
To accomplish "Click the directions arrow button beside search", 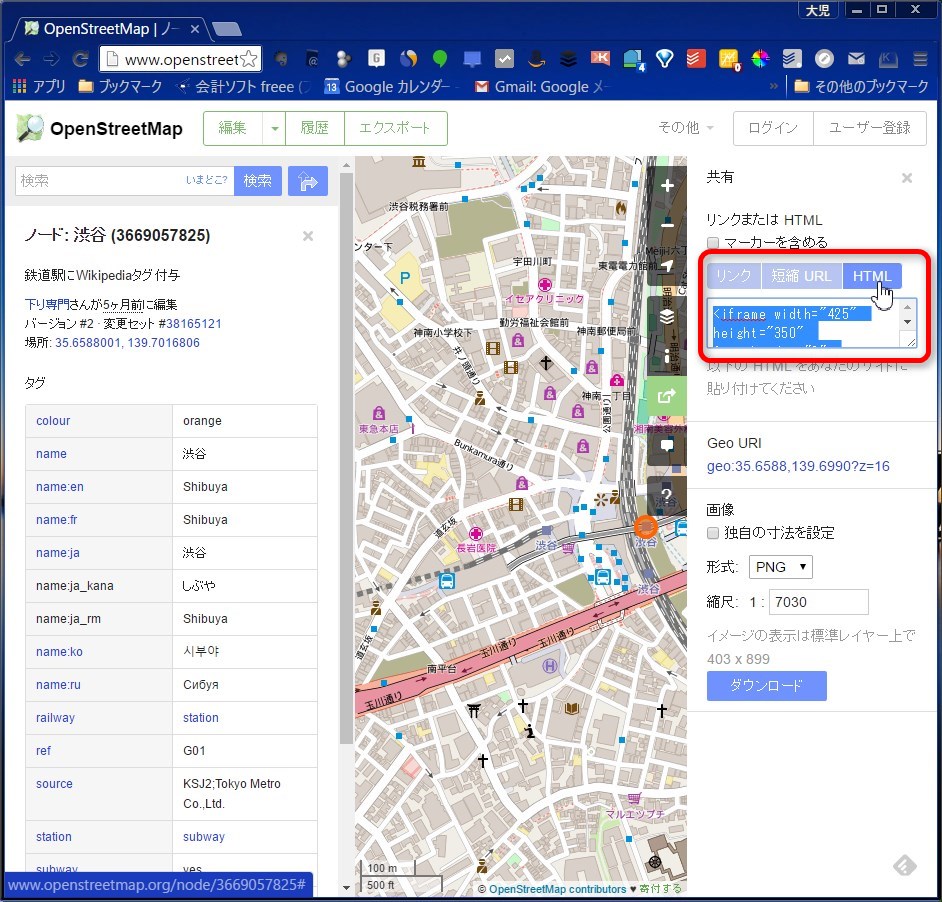I will pyautogui.click(x=308, y=181).
